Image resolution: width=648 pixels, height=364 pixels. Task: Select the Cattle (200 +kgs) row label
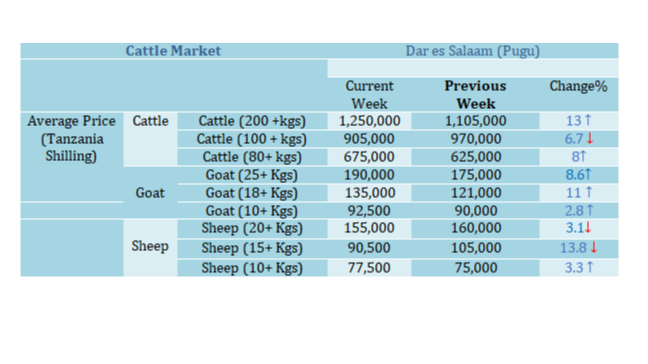pyautogui.click(x=252, y=121)
